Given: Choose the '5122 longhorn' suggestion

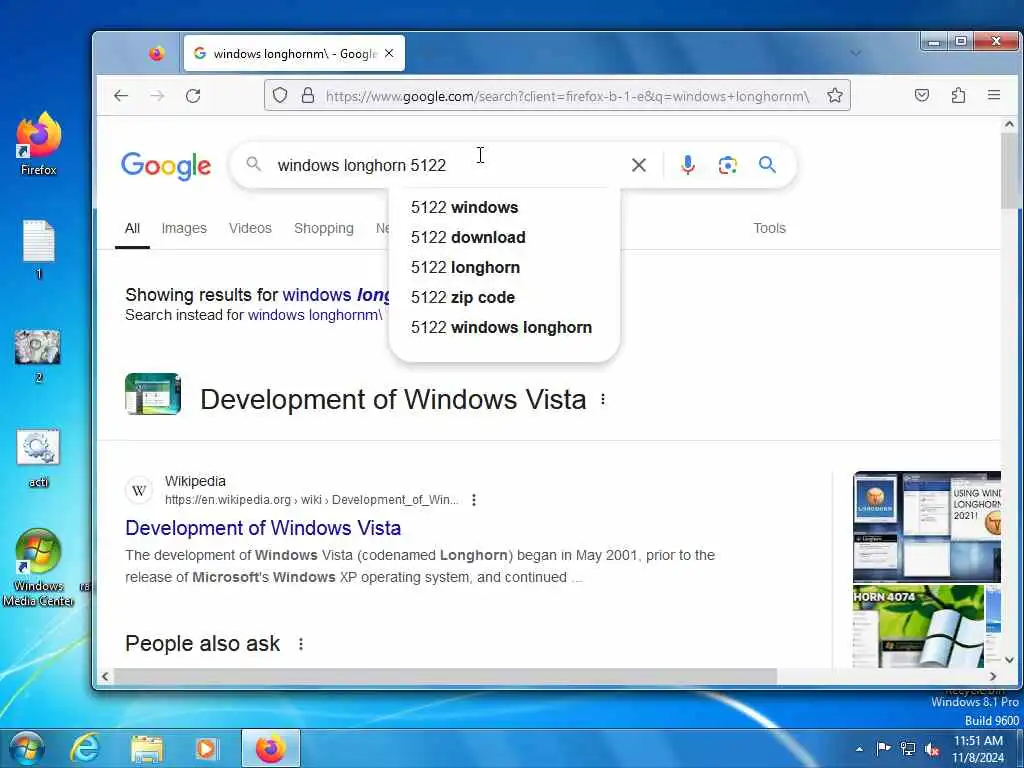Looking at the screenshot, I should [504, 268].
